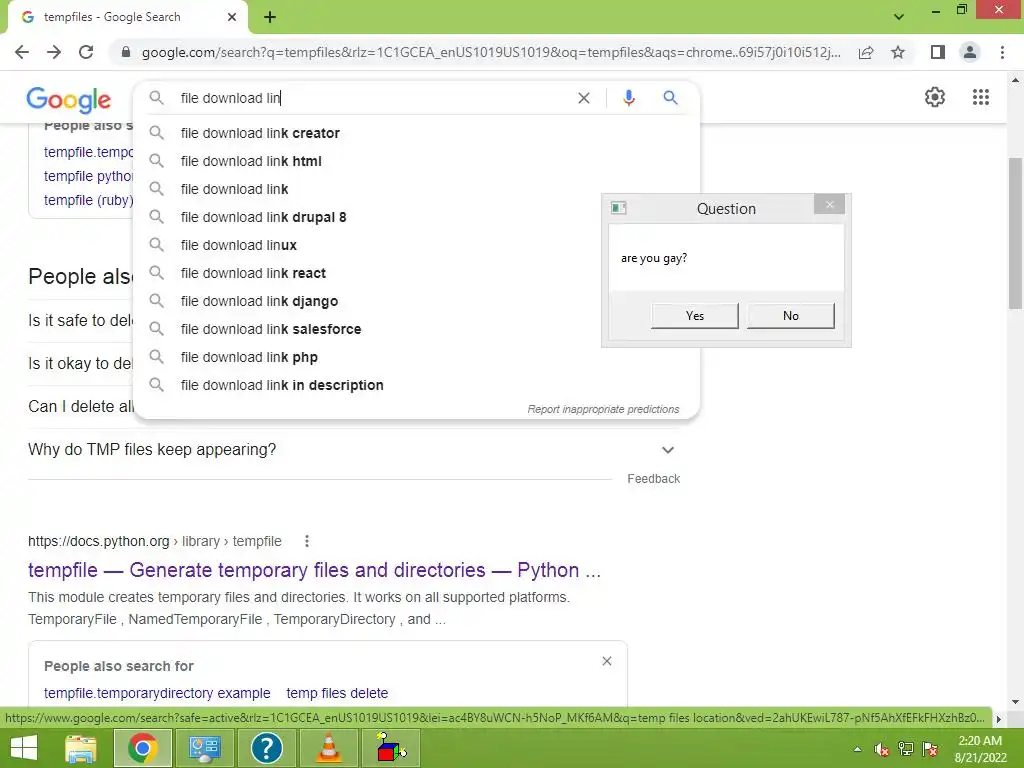Open the Chrome side panel icon
Image resolution: width=1024 pixels, height=768 pixels.
pyautogui.click(x=938, y=52)
